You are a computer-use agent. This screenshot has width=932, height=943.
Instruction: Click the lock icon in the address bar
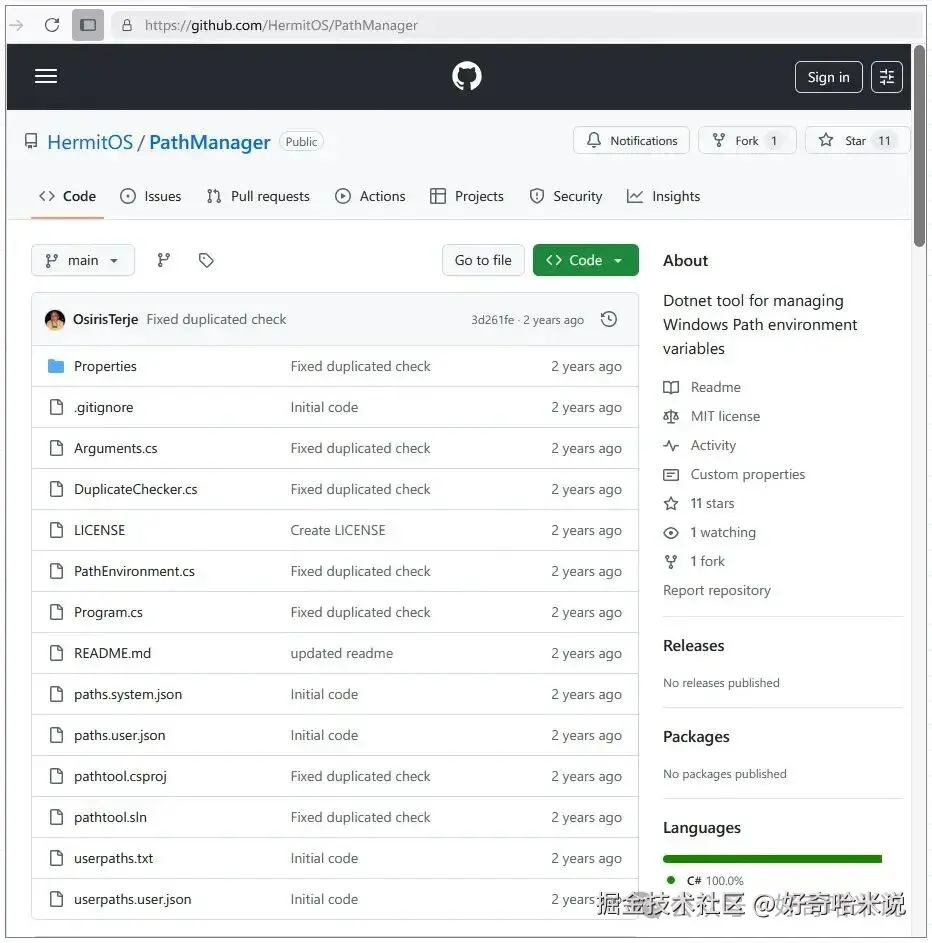[127, 25]
